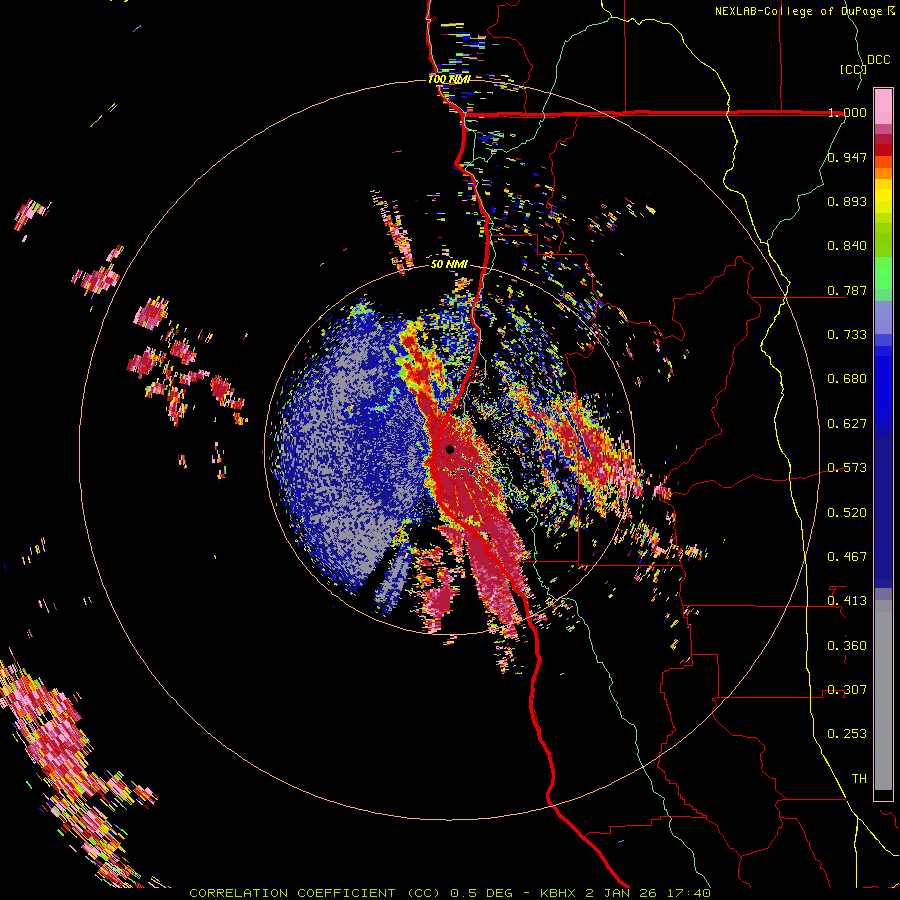Click the 0.5 DEG elevation text in caption
This screenshot has width=900, height=900.
(x=482, y=893)
